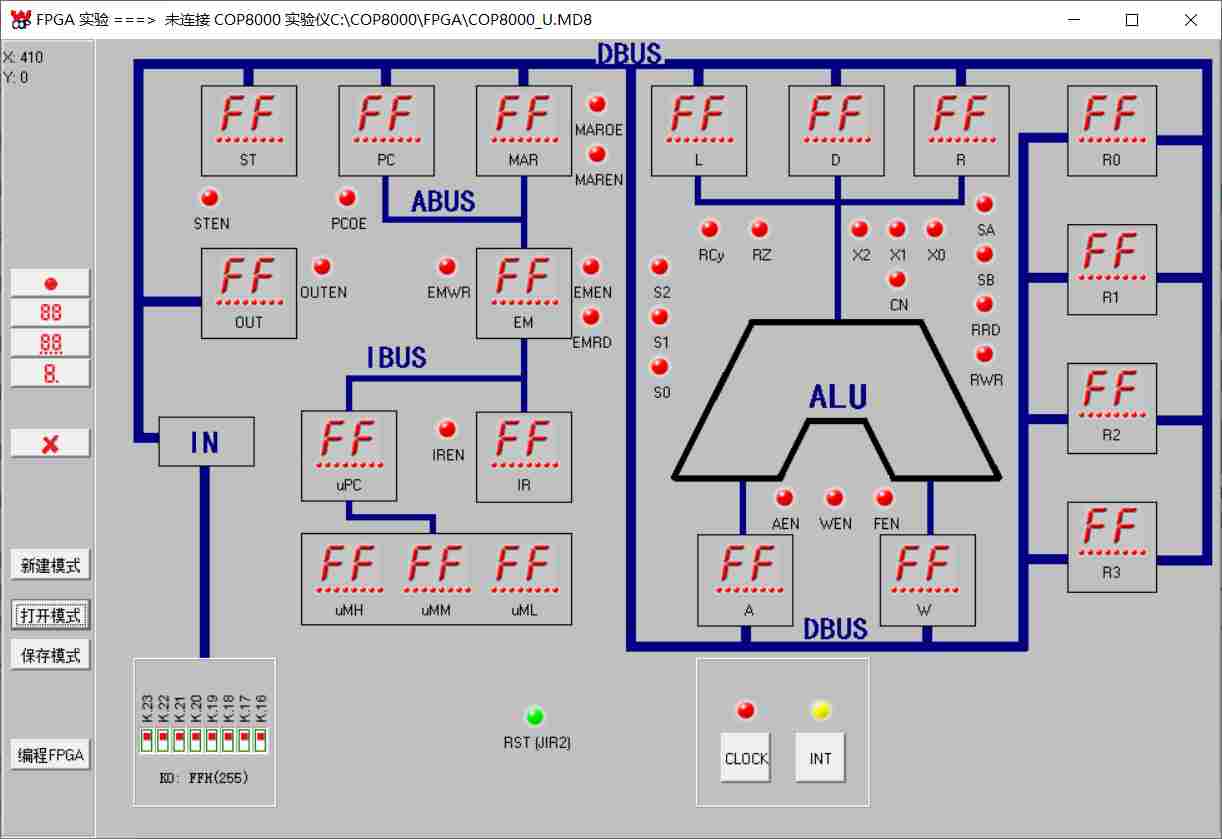Flip the K20 input switch

[195, 741]
